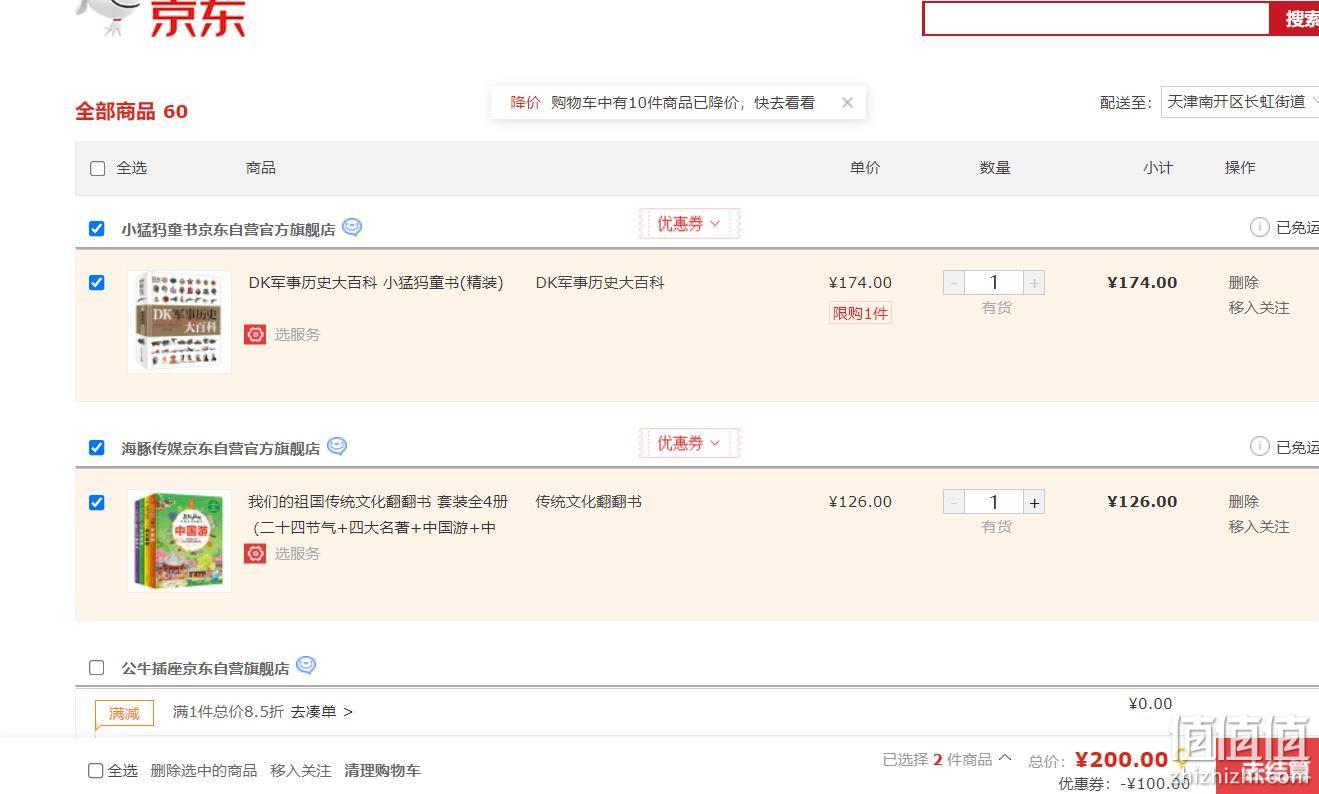The image size is (1319, 794).
Task: Uncheck the DK军事历史大百科 item checkbox
Action: 96,282
